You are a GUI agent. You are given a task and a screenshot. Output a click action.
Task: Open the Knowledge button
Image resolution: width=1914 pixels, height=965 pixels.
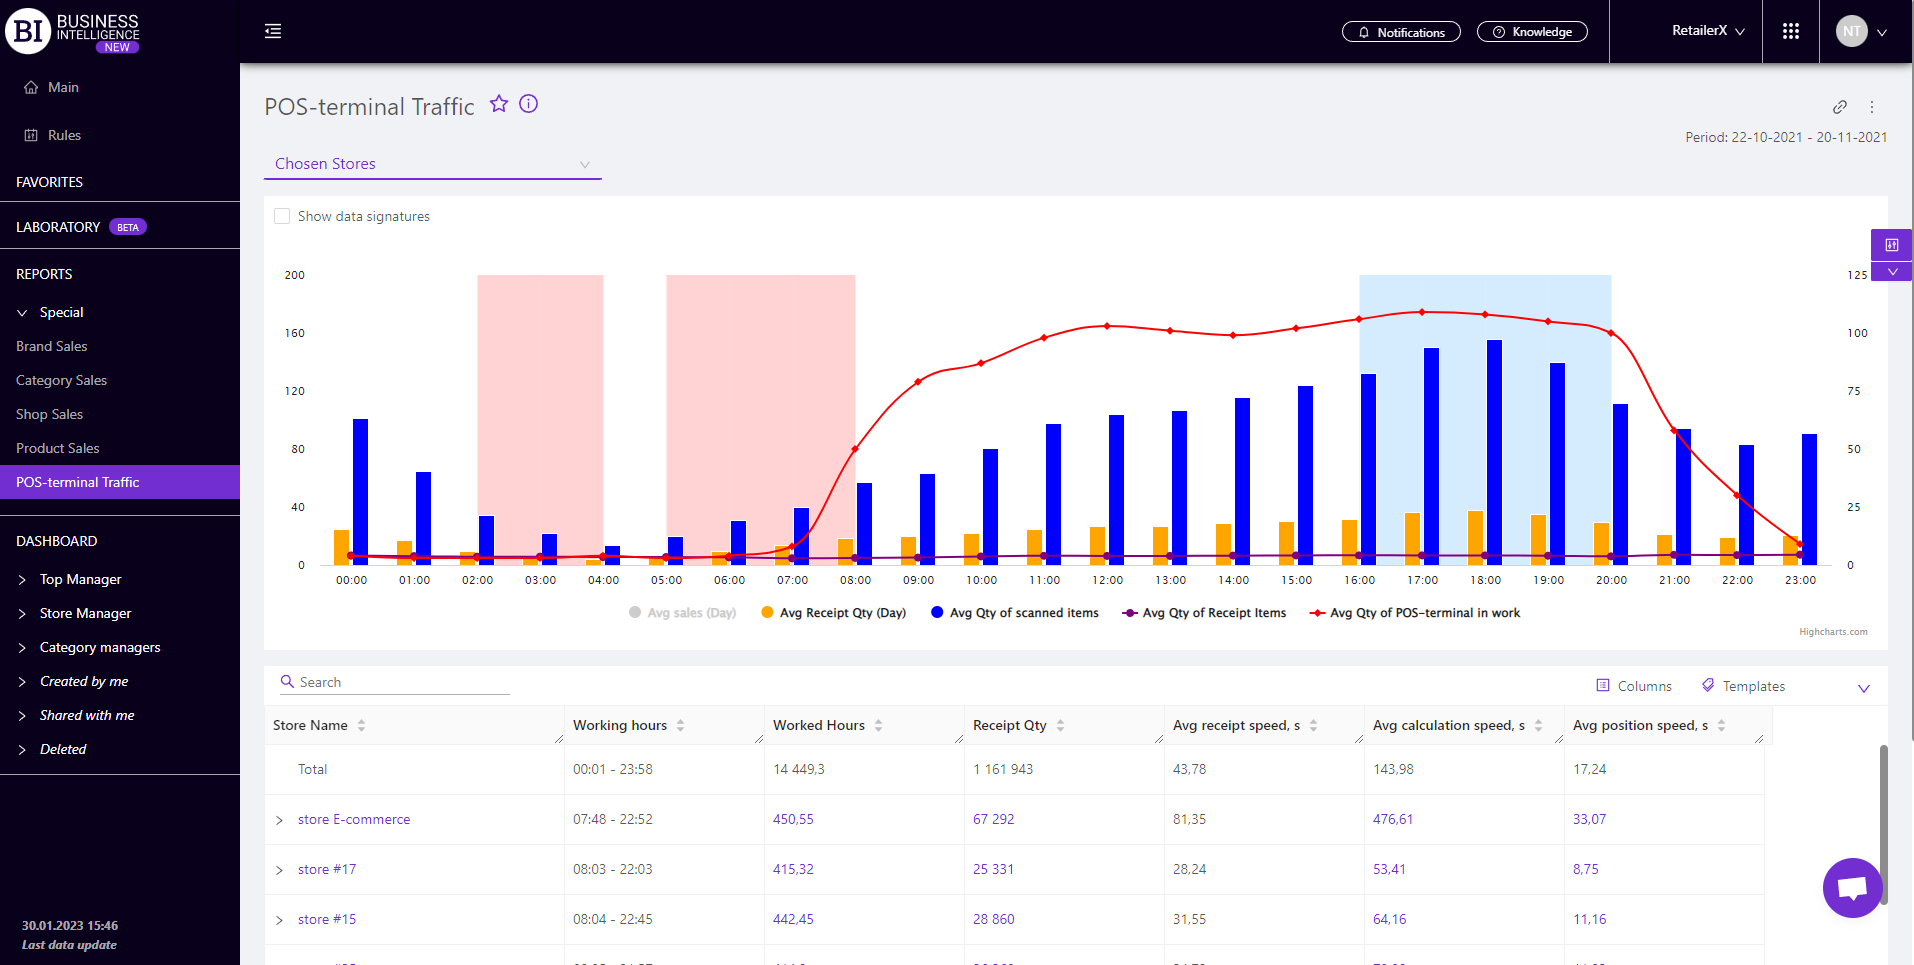pyautogui.click(x=1532, y=32)
